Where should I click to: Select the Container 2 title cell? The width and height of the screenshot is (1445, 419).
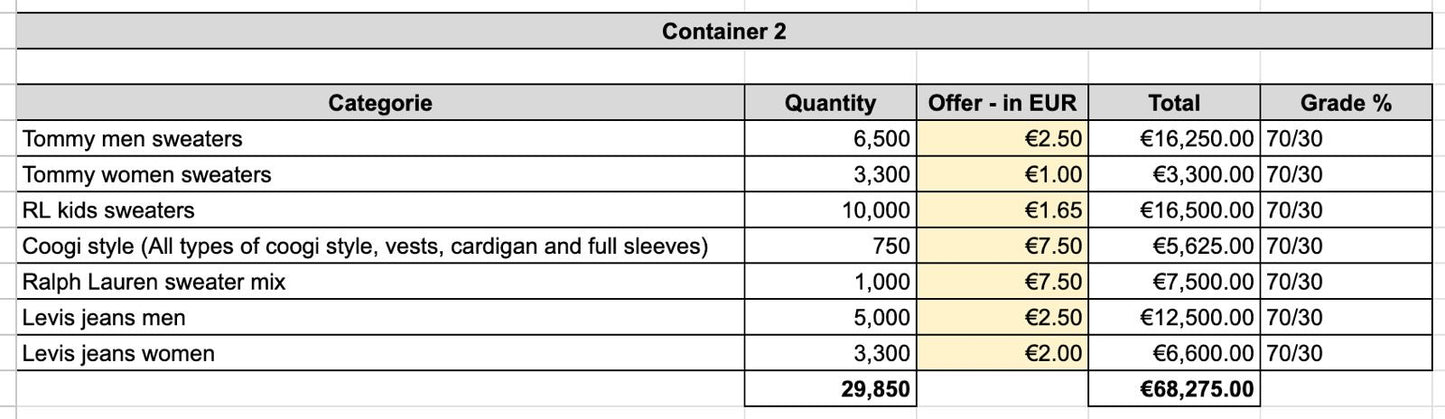(x=724, y=31)
